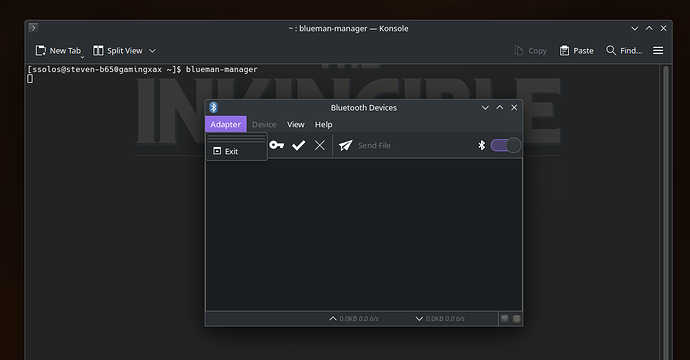Click the checkmark trust icon

pos(298,145)
